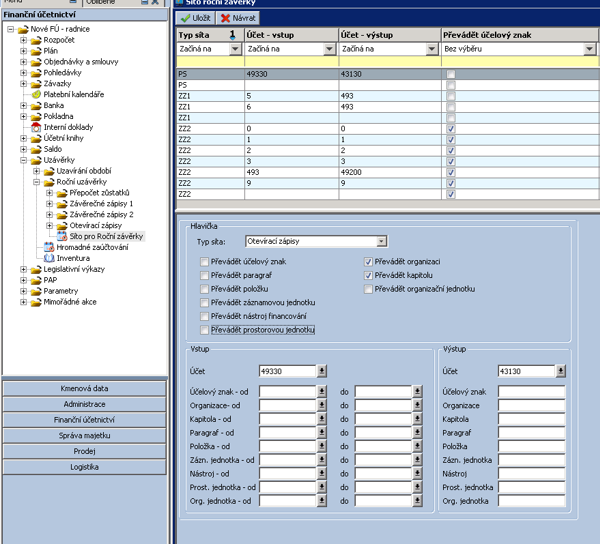Screen dimensions: 600x544
Task: Click the Interní doklady document icon
Action: pyautogui.click(x=36, y=127)
